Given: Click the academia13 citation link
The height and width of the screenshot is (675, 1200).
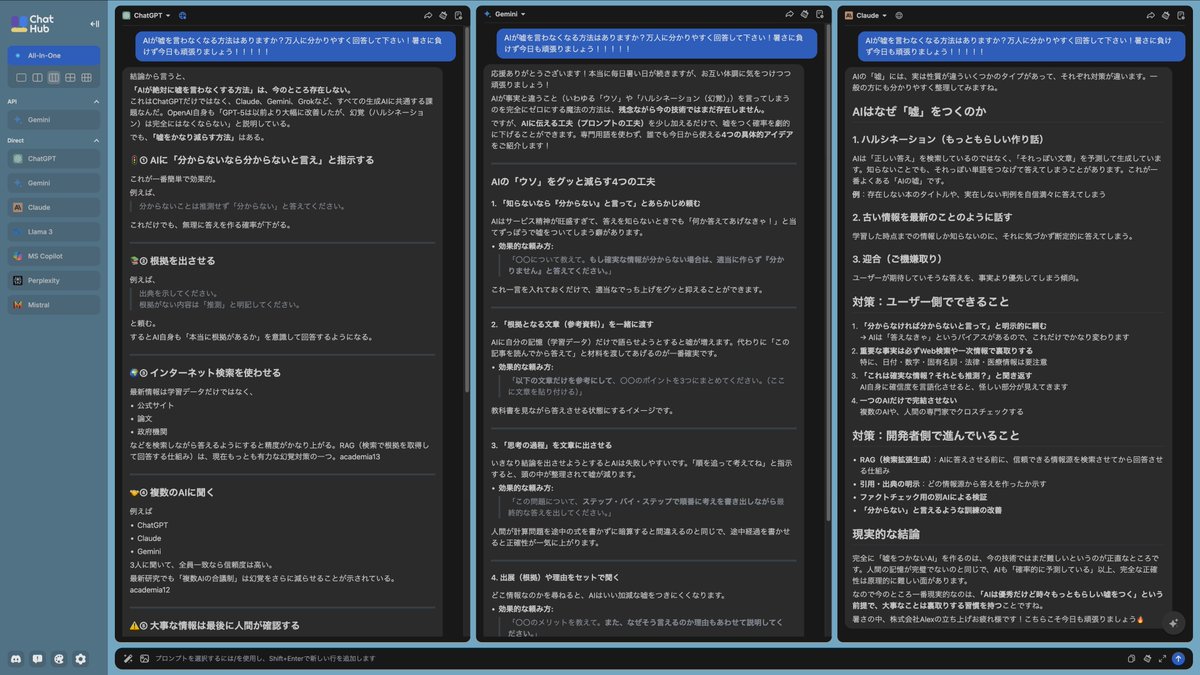Looking at the screenshot, I should pos(360,456).
